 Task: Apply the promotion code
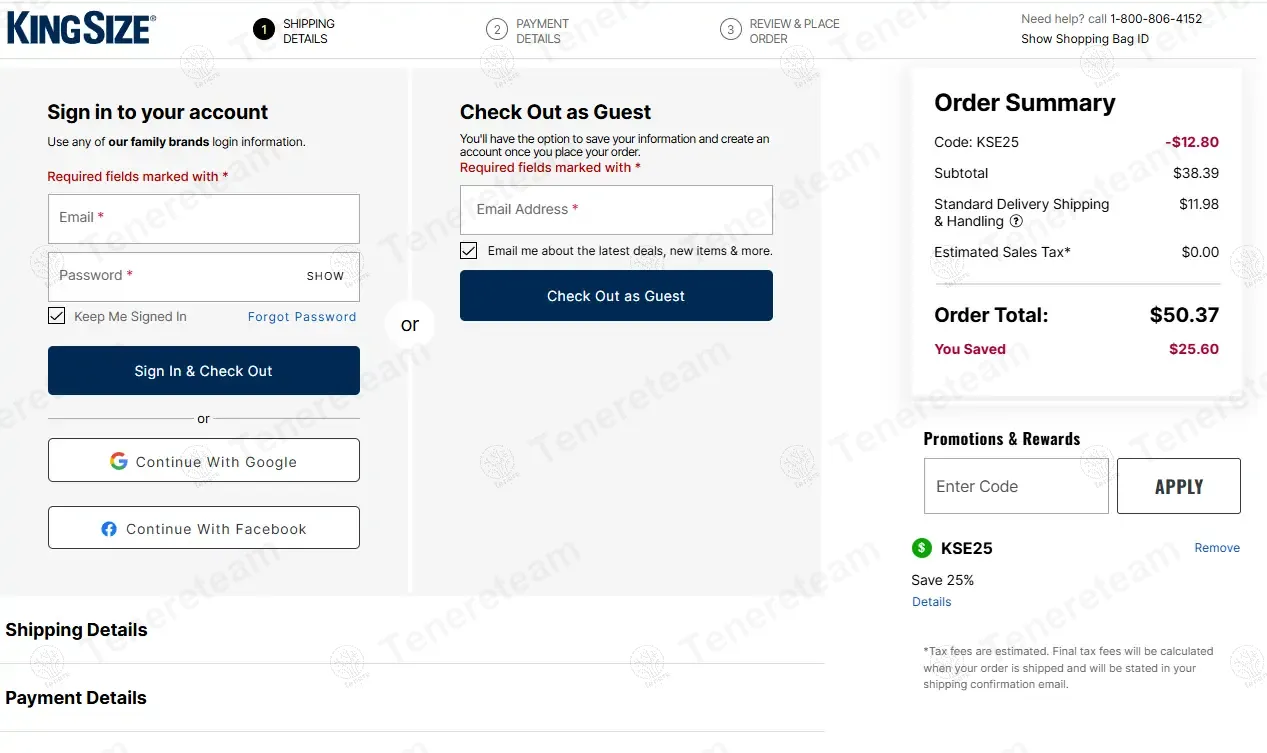[1178, 486]
